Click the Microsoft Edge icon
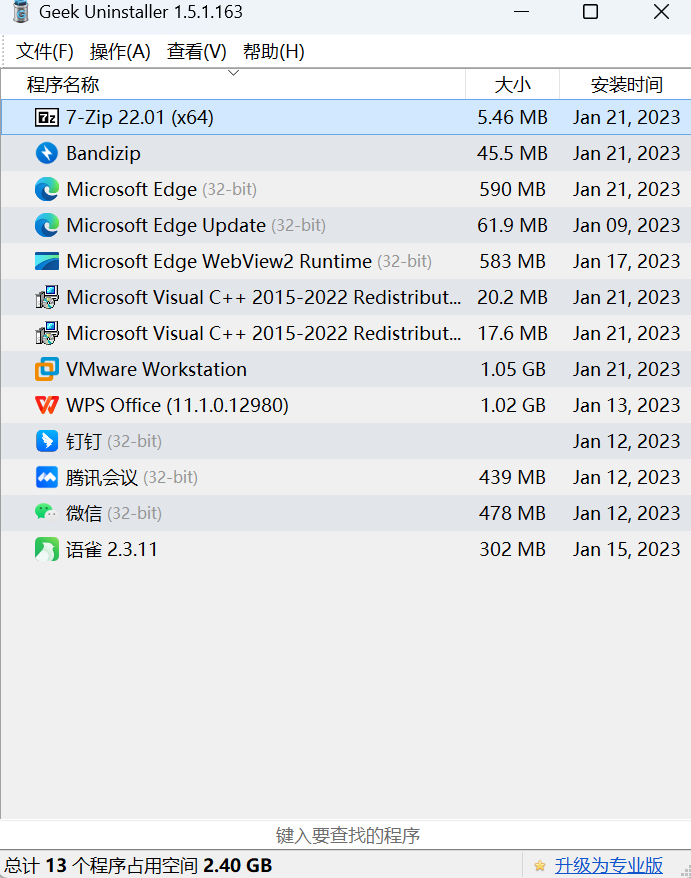This screenshot has width=691, height=878. coord(46,189)
